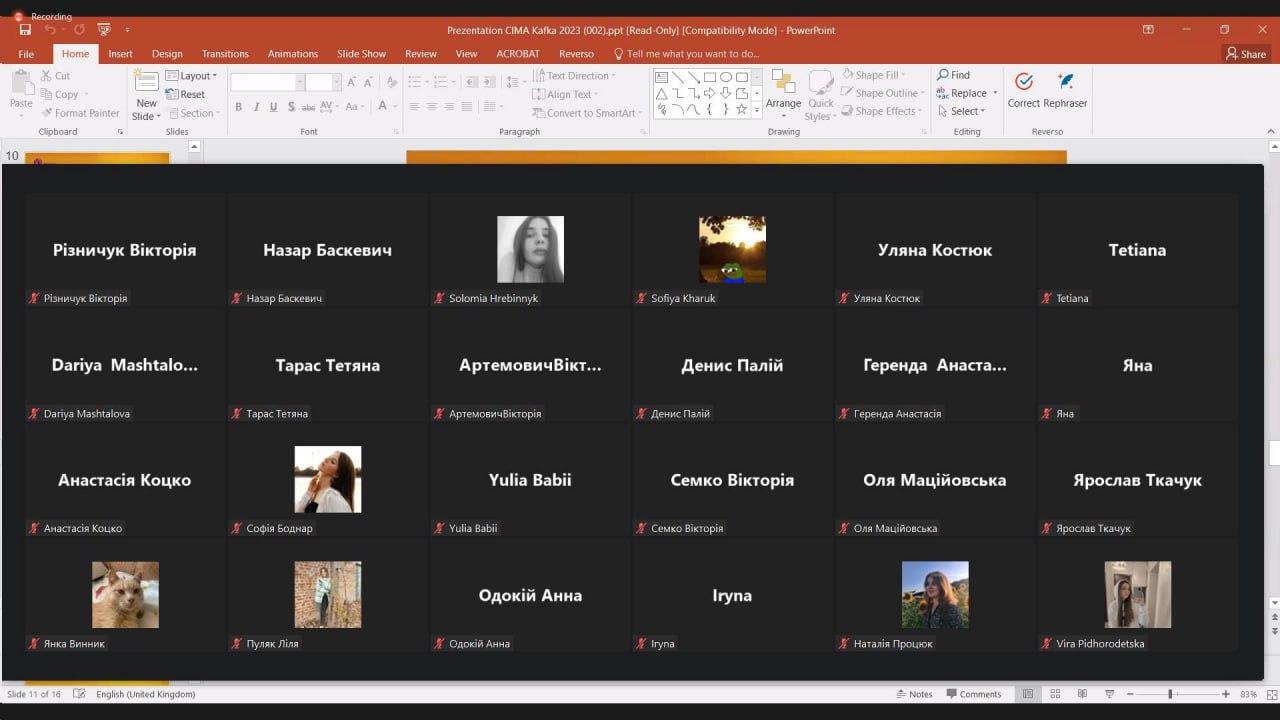Select Sofiya Kharuk's participant tile
Image resolution: width=1280 pixels, height=720 pixels.
(x=732, y=250)
